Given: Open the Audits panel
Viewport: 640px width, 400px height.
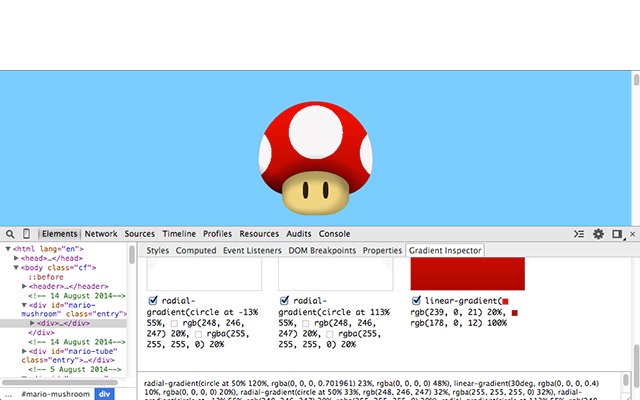Looking at the screenshot, I should (298, 234).
